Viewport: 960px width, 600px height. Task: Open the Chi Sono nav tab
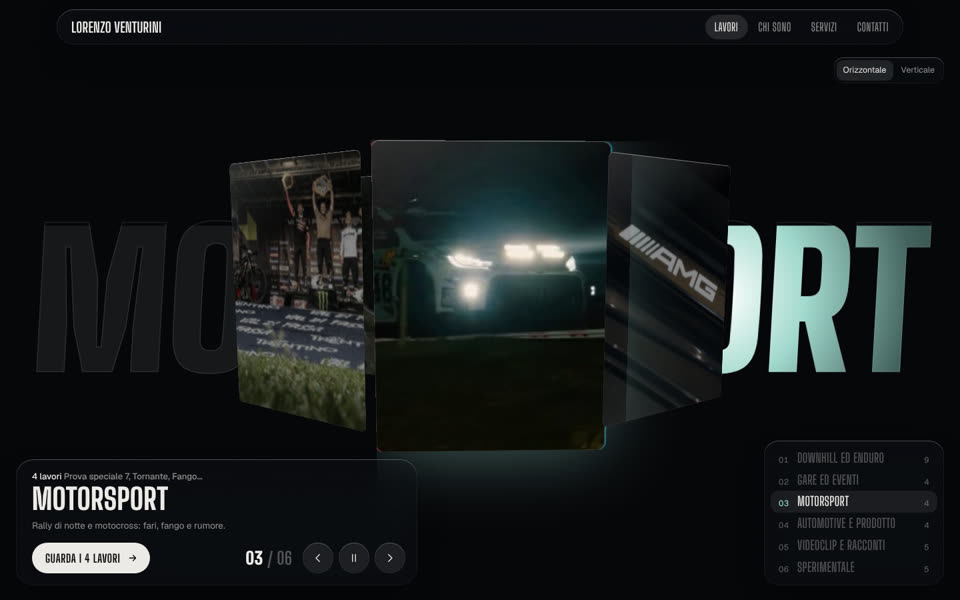click(774, 27)
